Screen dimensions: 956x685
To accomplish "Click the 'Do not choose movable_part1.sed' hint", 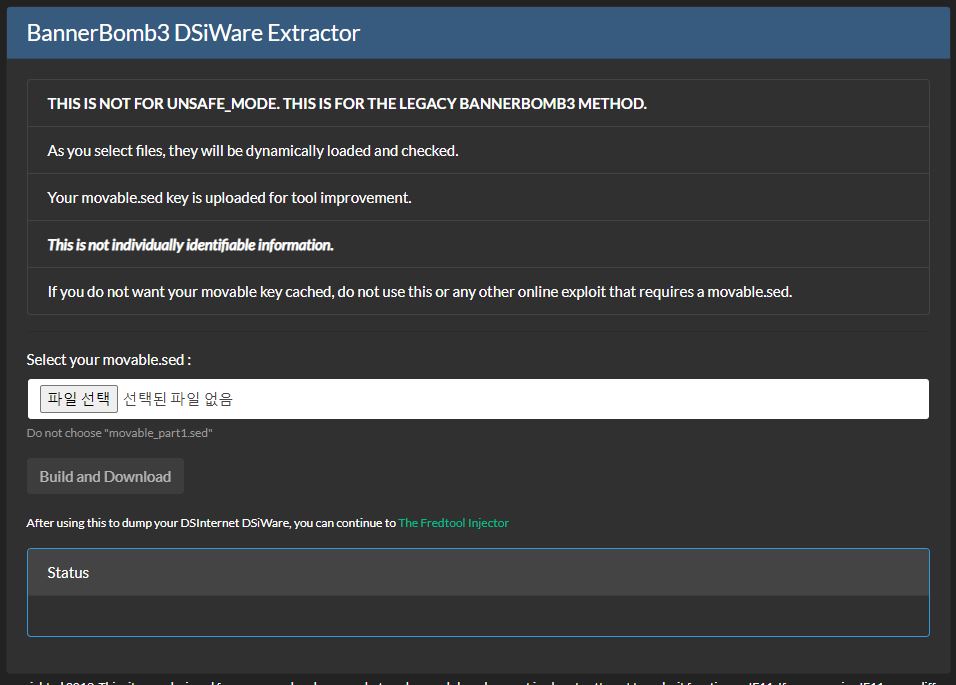I will coord(120,433).
